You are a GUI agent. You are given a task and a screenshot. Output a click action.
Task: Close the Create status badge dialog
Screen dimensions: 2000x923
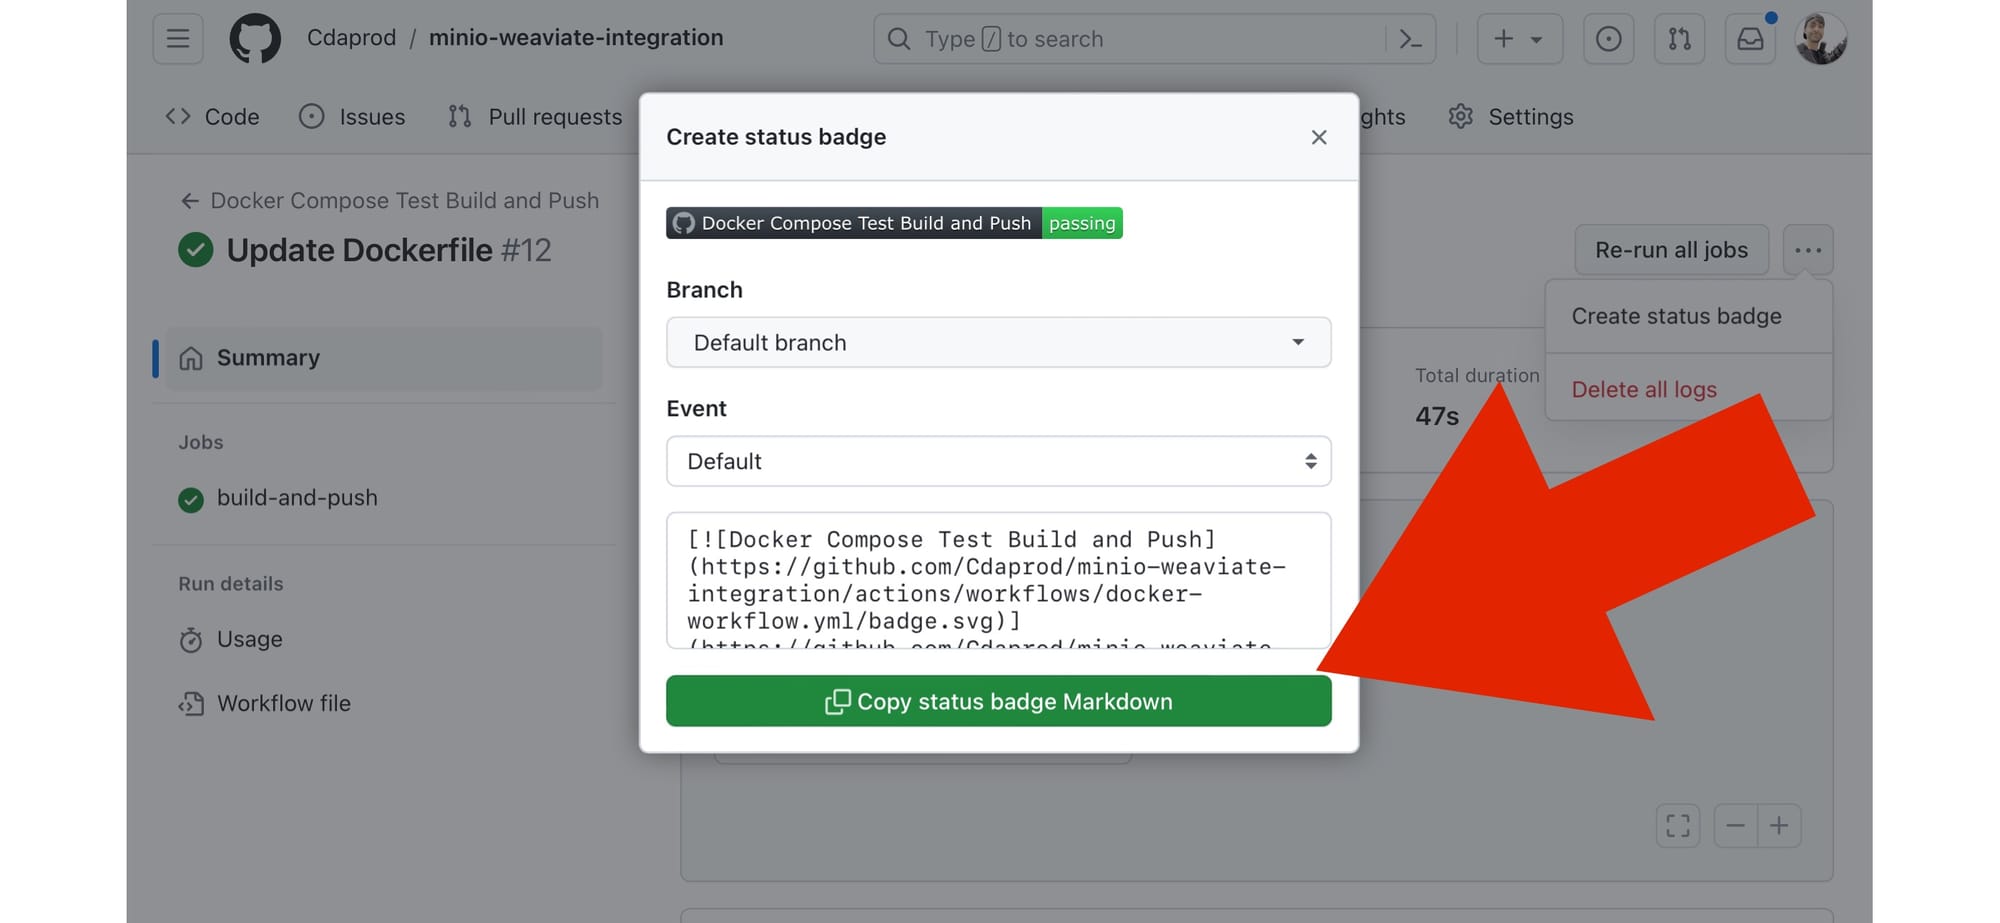click(1318, 137)
